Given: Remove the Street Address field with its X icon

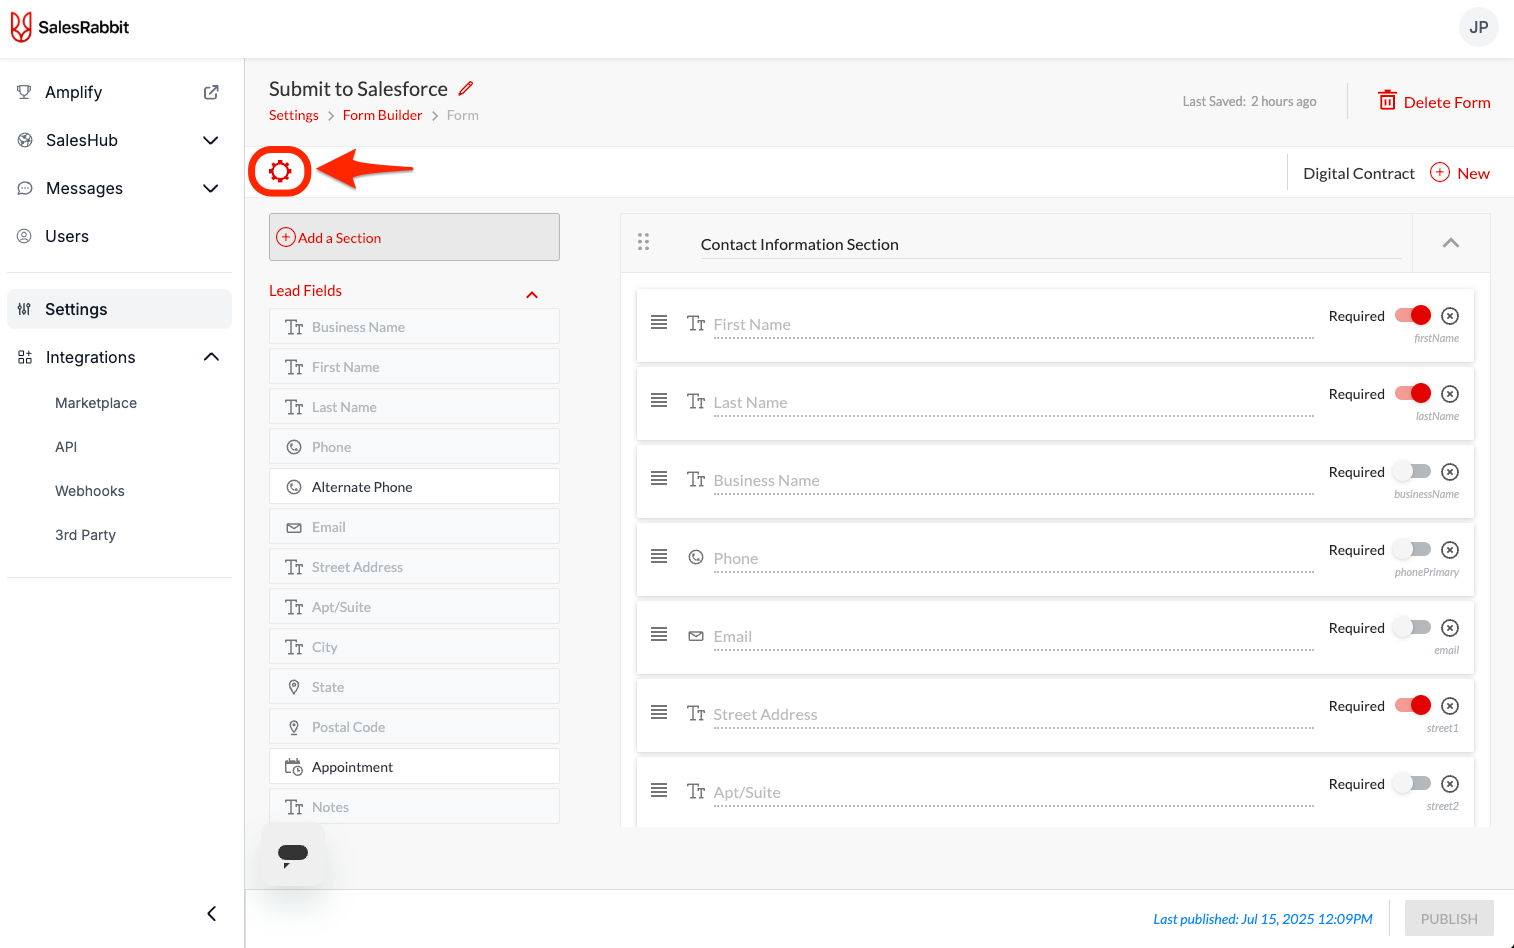Looking at the screenshot, I should [1450, 706].
